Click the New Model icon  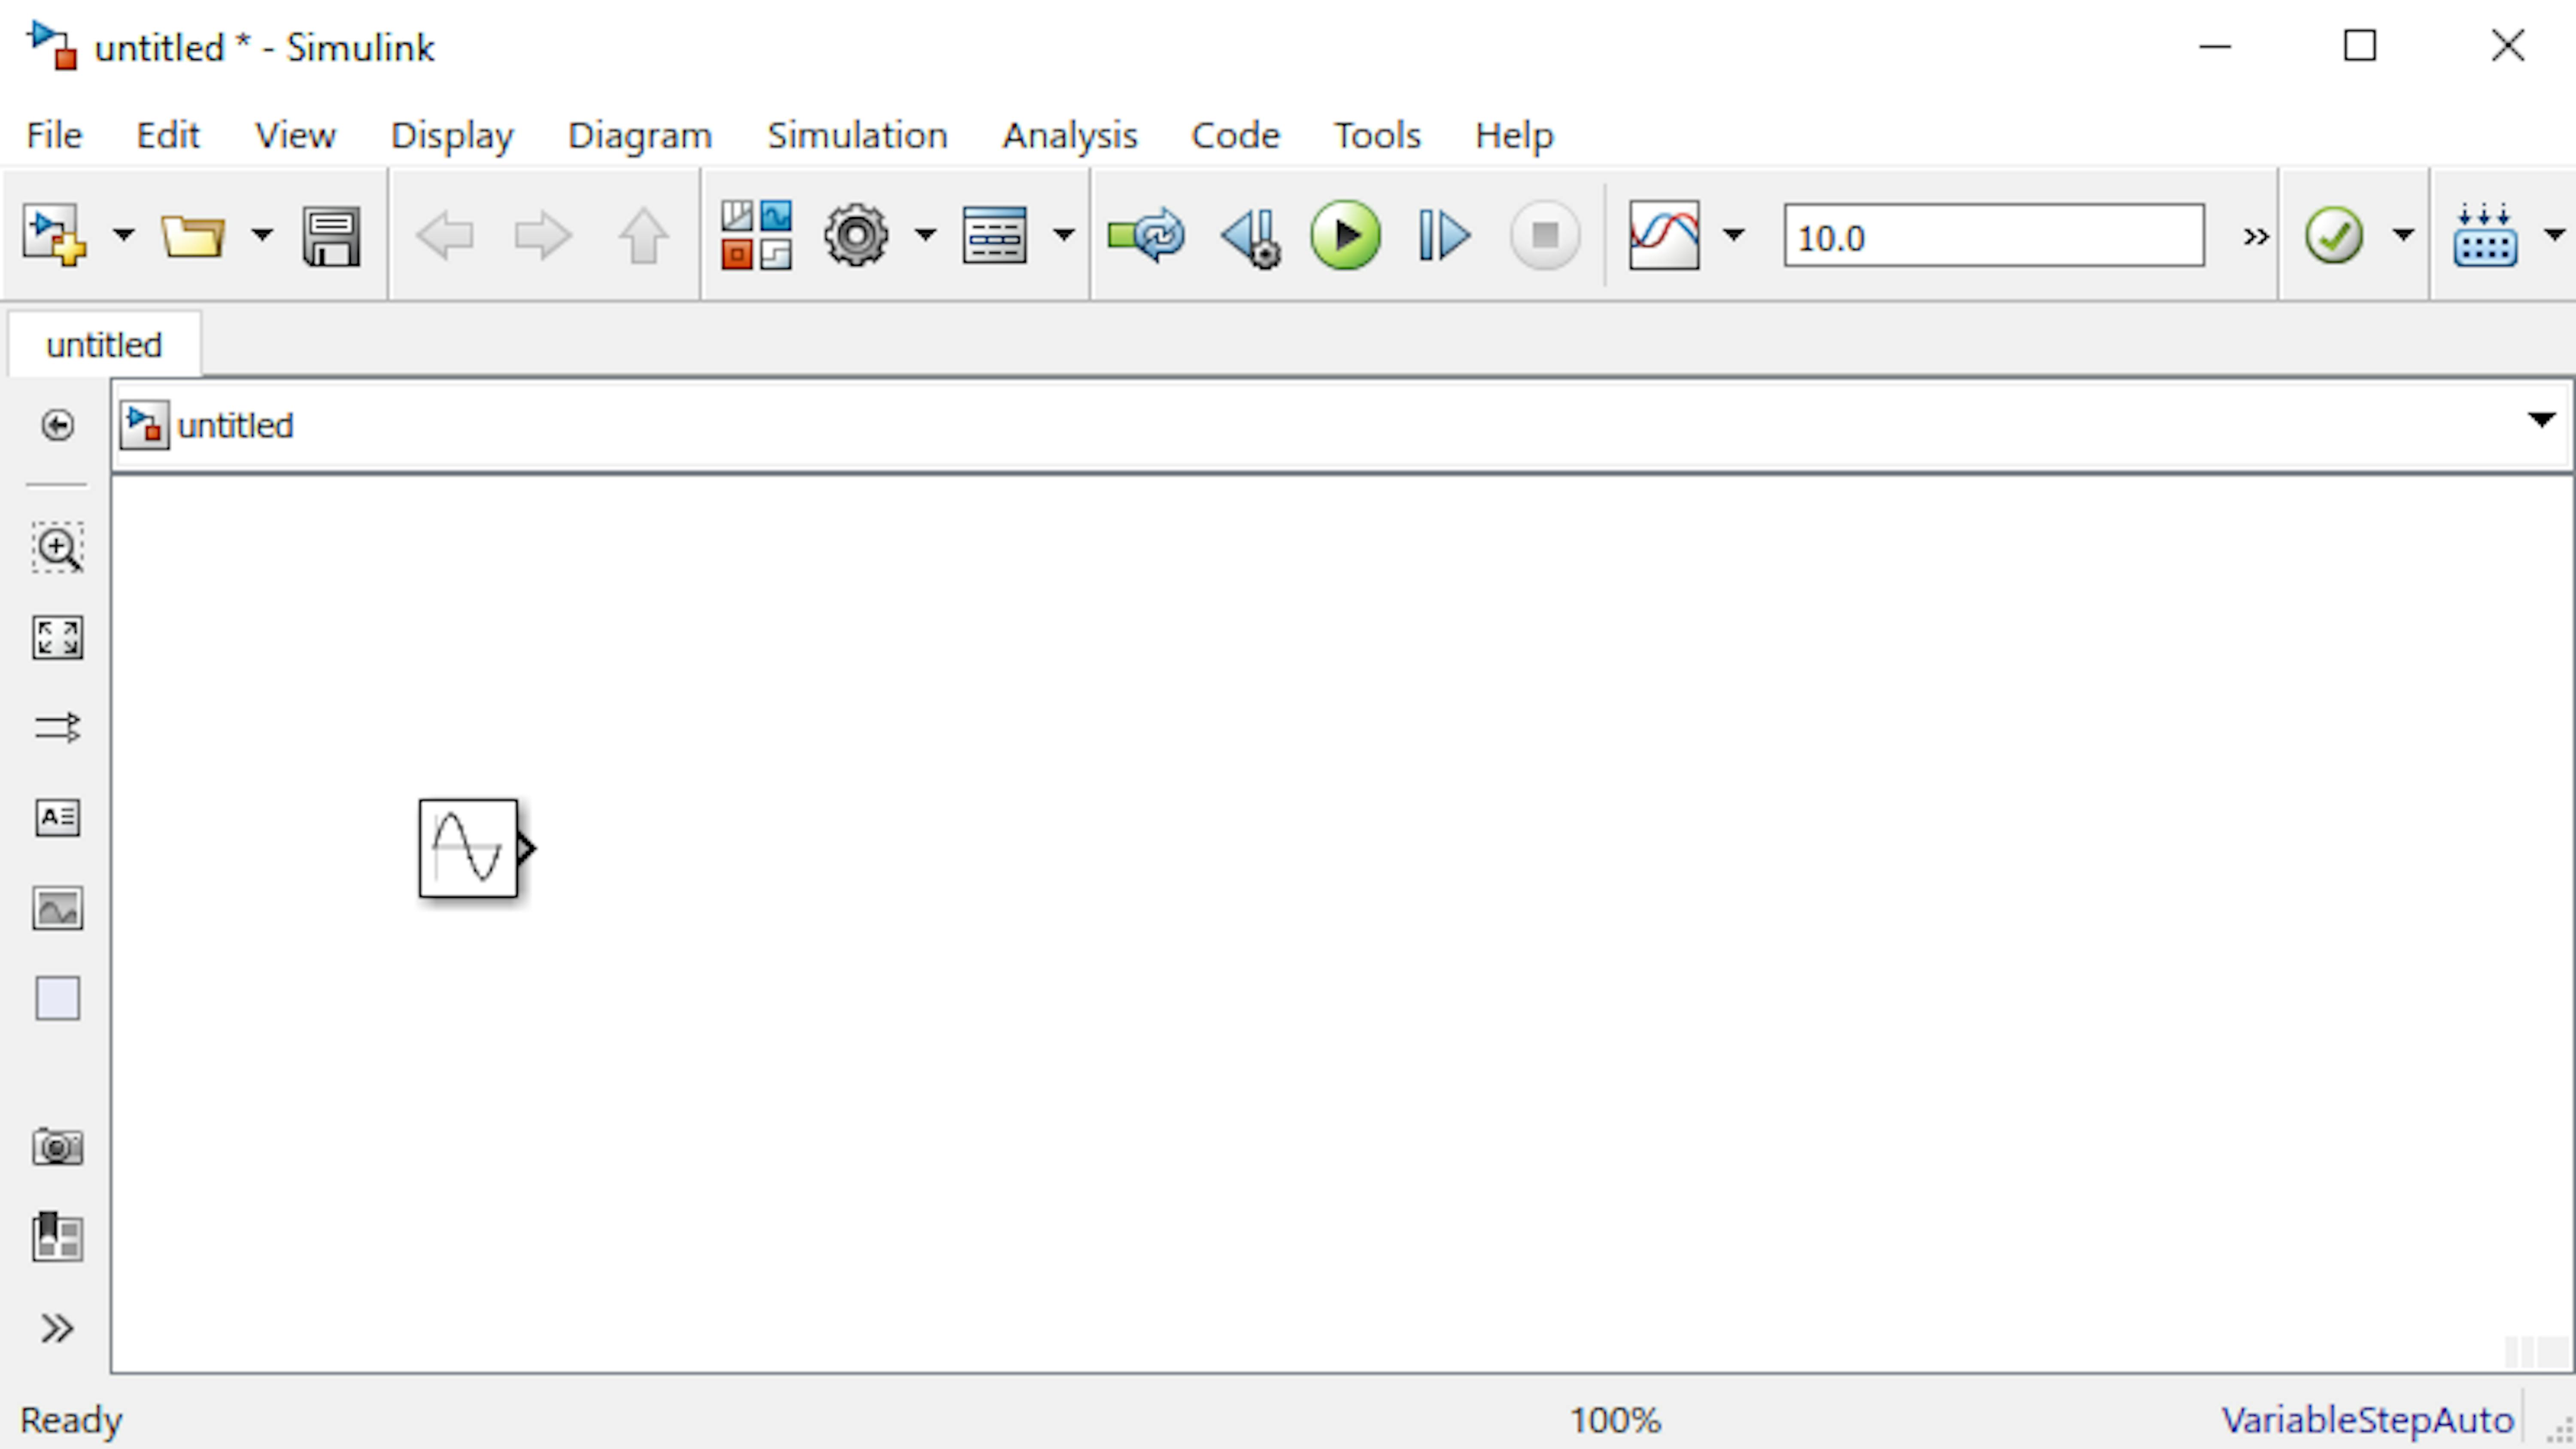[x=55, y=236]
